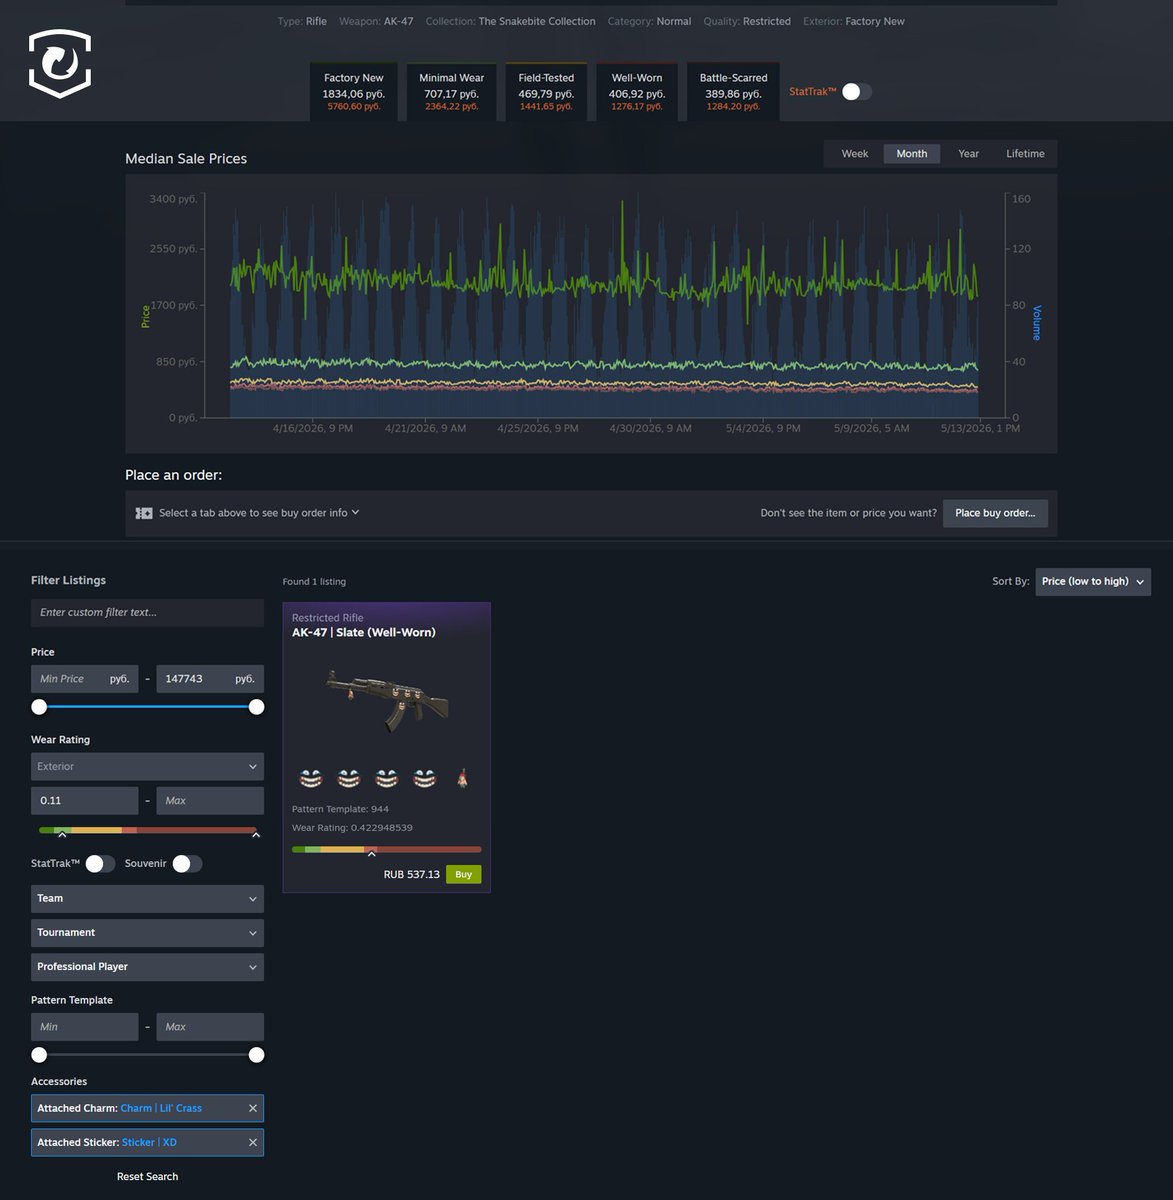Screen dimensions: 1173x1200
Task: Expand 'Select a tab above' buy order info
Action: pyautogui.click(x=259, y=513)
